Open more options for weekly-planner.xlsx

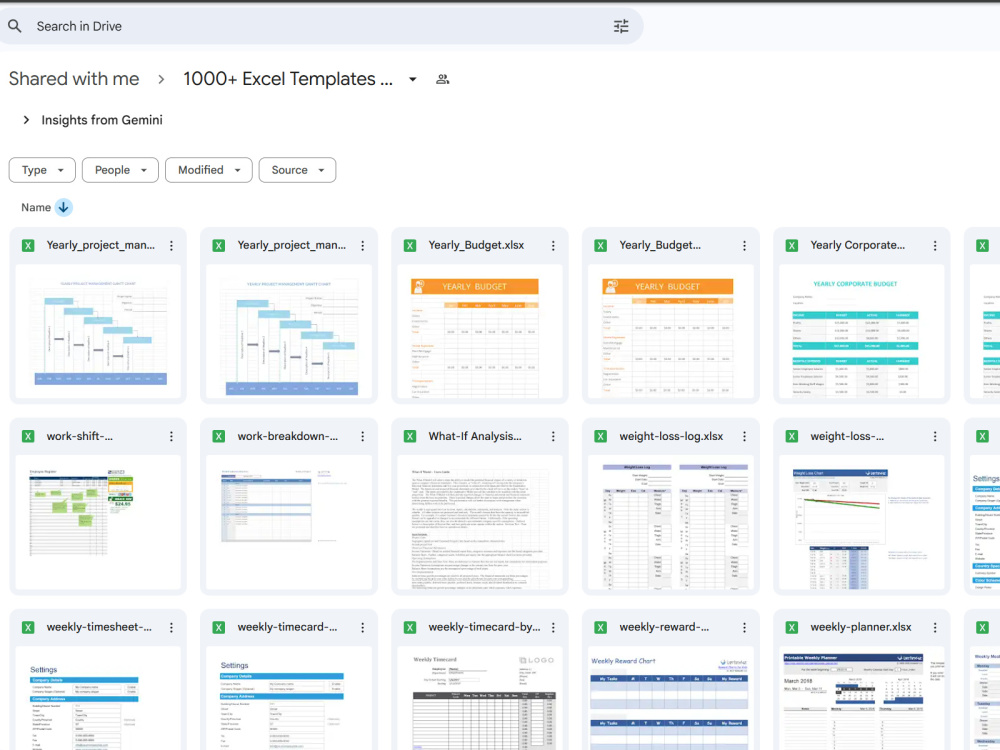tap(935, 628)
